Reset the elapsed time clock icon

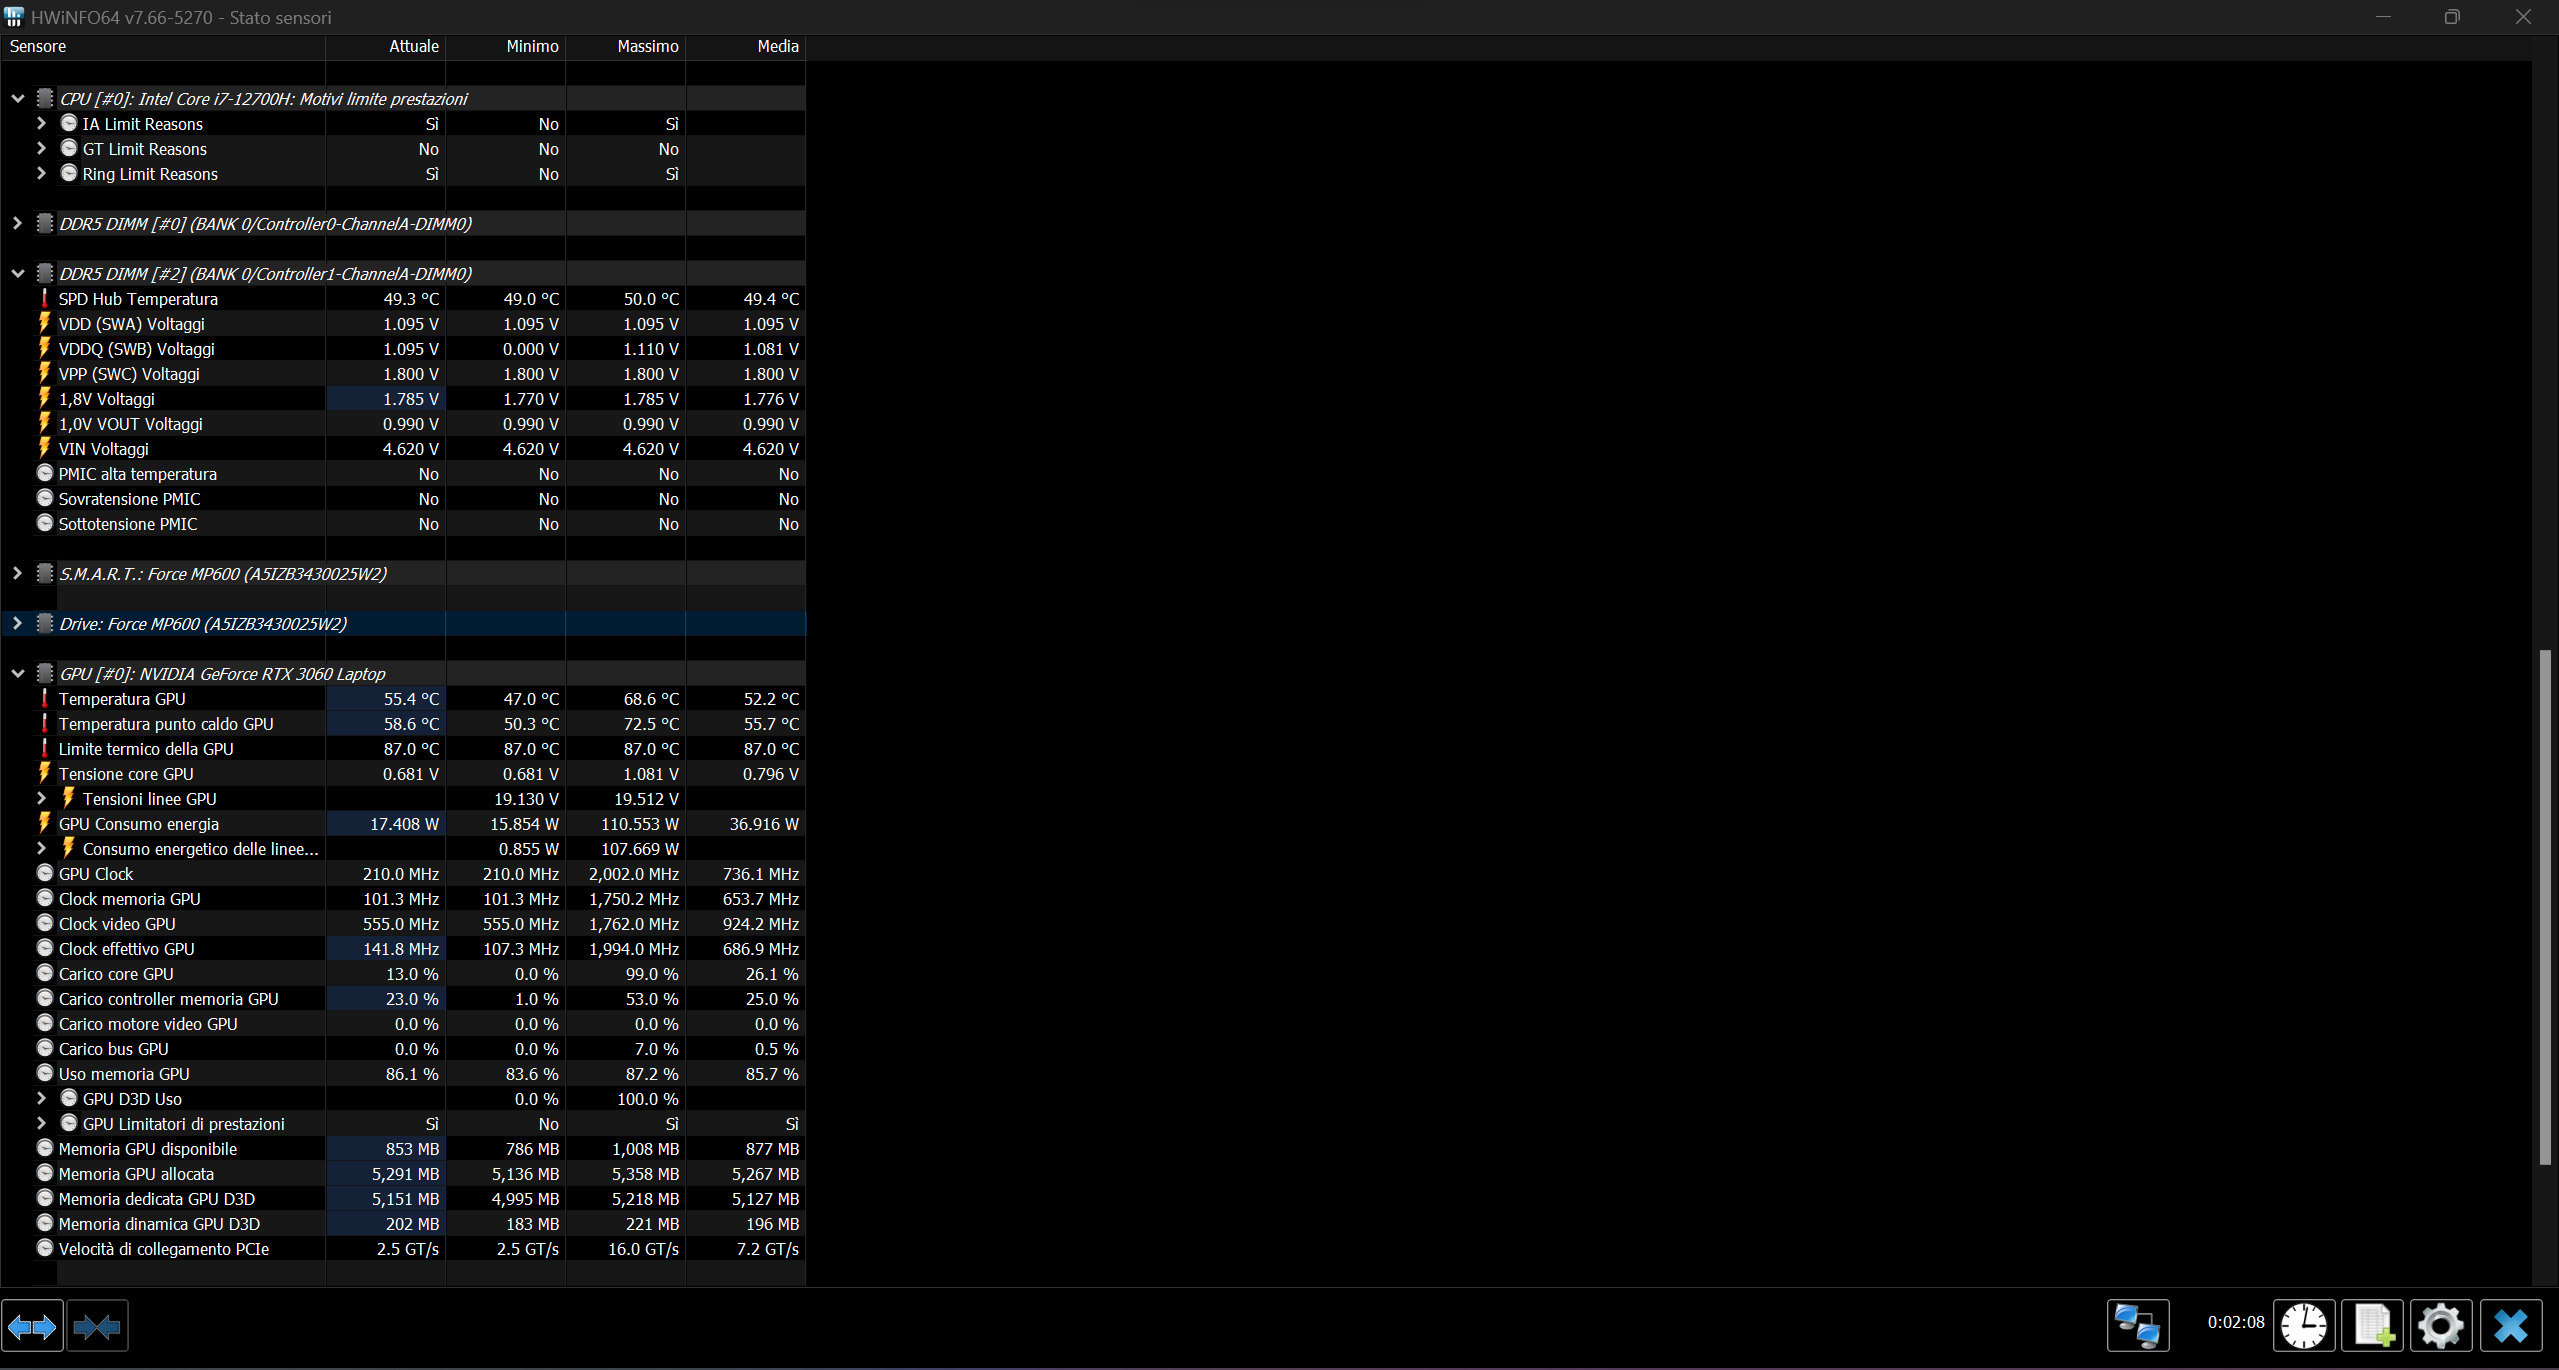[x=2304, y=1326]
